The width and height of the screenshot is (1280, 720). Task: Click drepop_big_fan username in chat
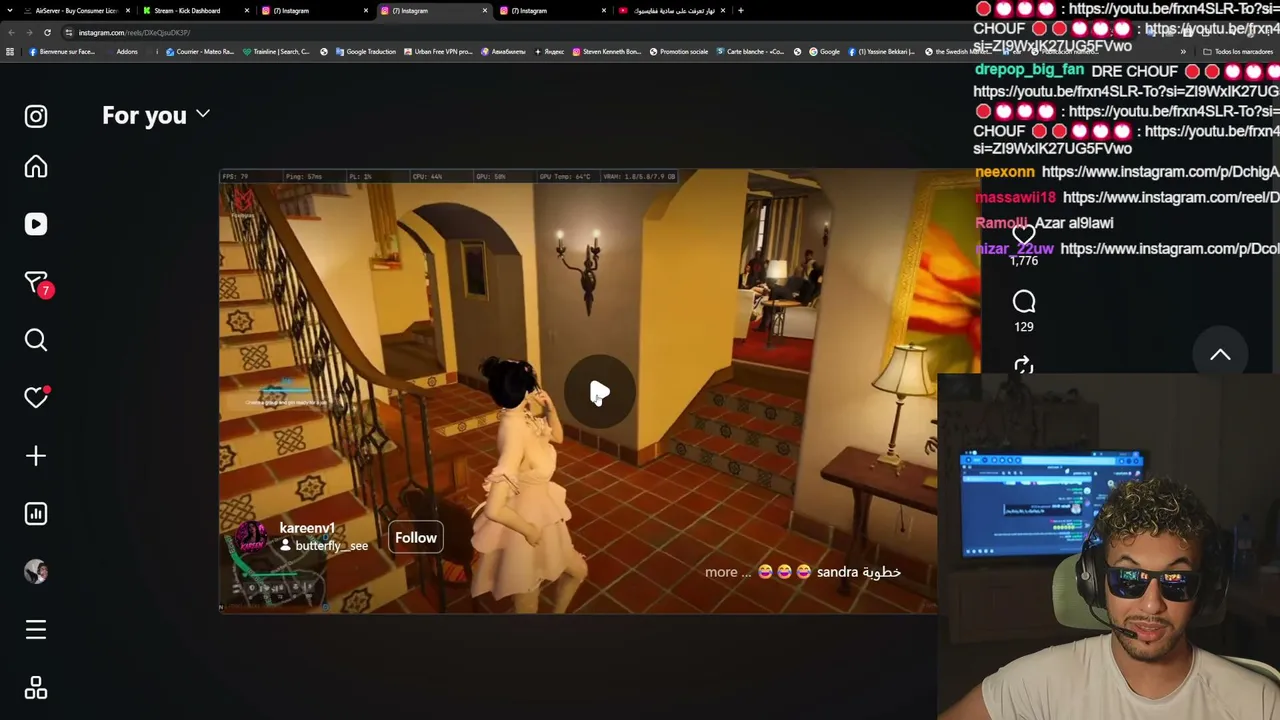pos(1029,71)
